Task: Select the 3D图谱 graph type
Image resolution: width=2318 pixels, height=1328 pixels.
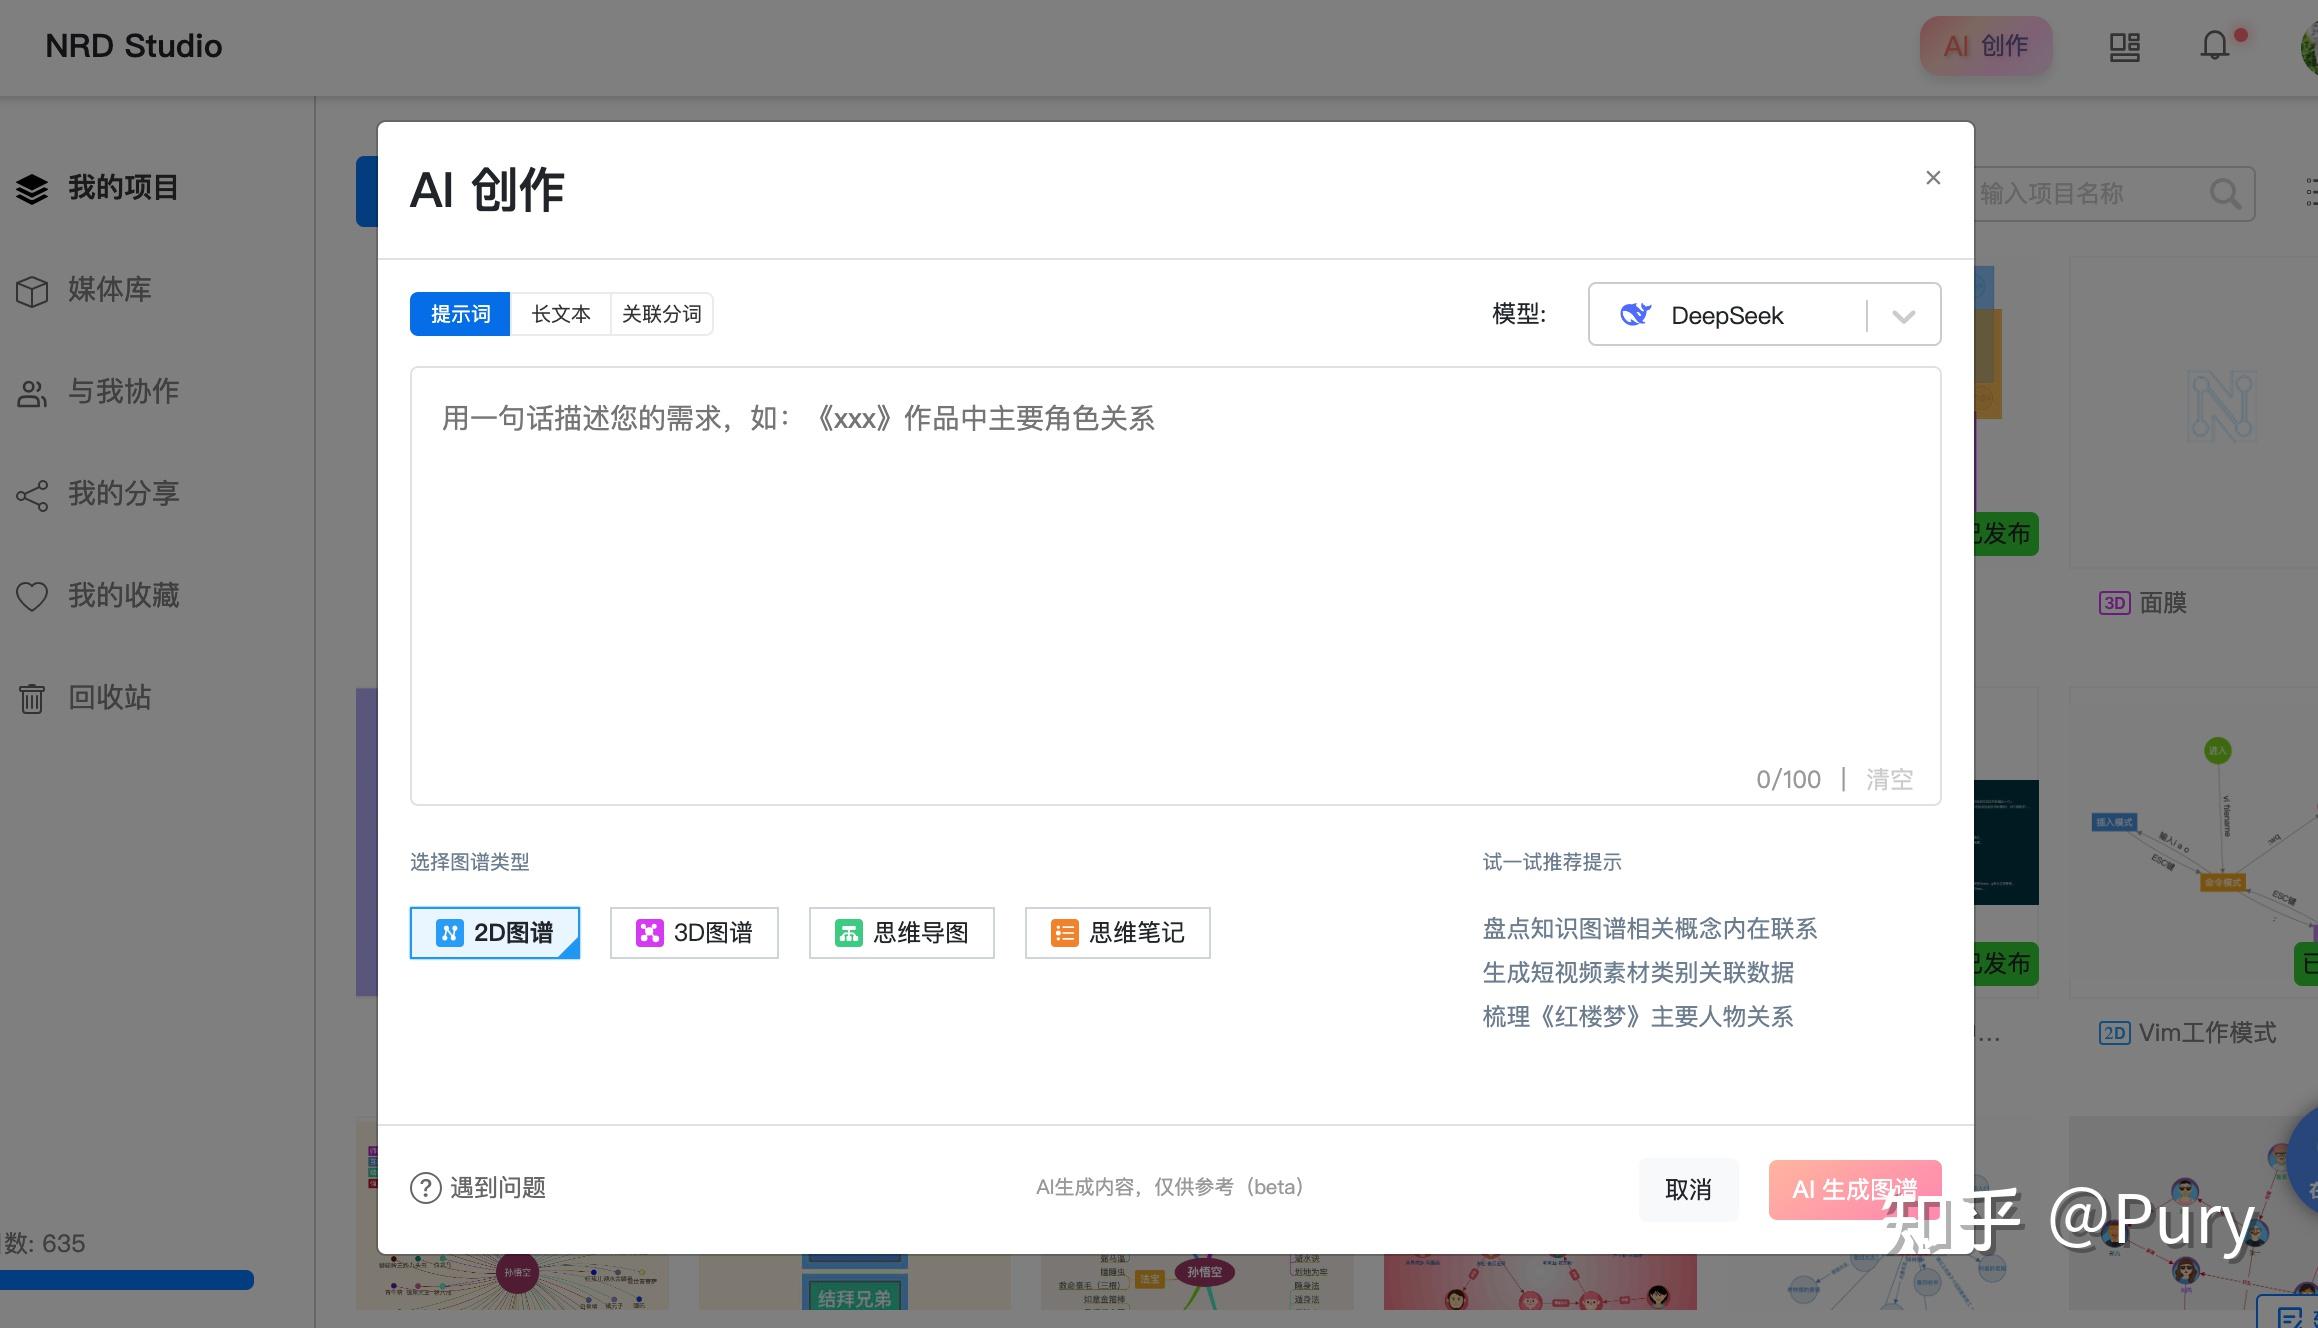Action: point(694,932)
